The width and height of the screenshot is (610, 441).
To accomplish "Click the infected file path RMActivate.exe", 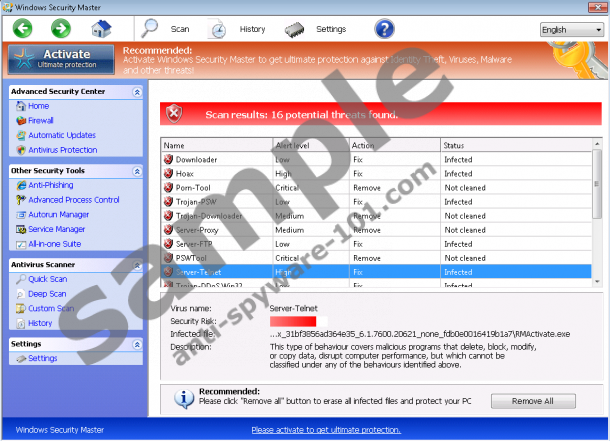I will (x=420, y=334).
